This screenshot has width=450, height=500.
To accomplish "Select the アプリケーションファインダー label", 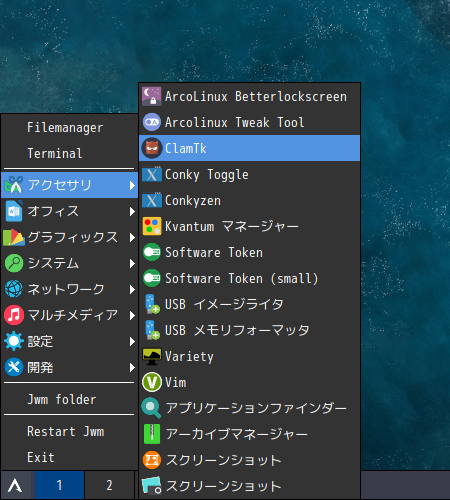I will pos(256,408).
